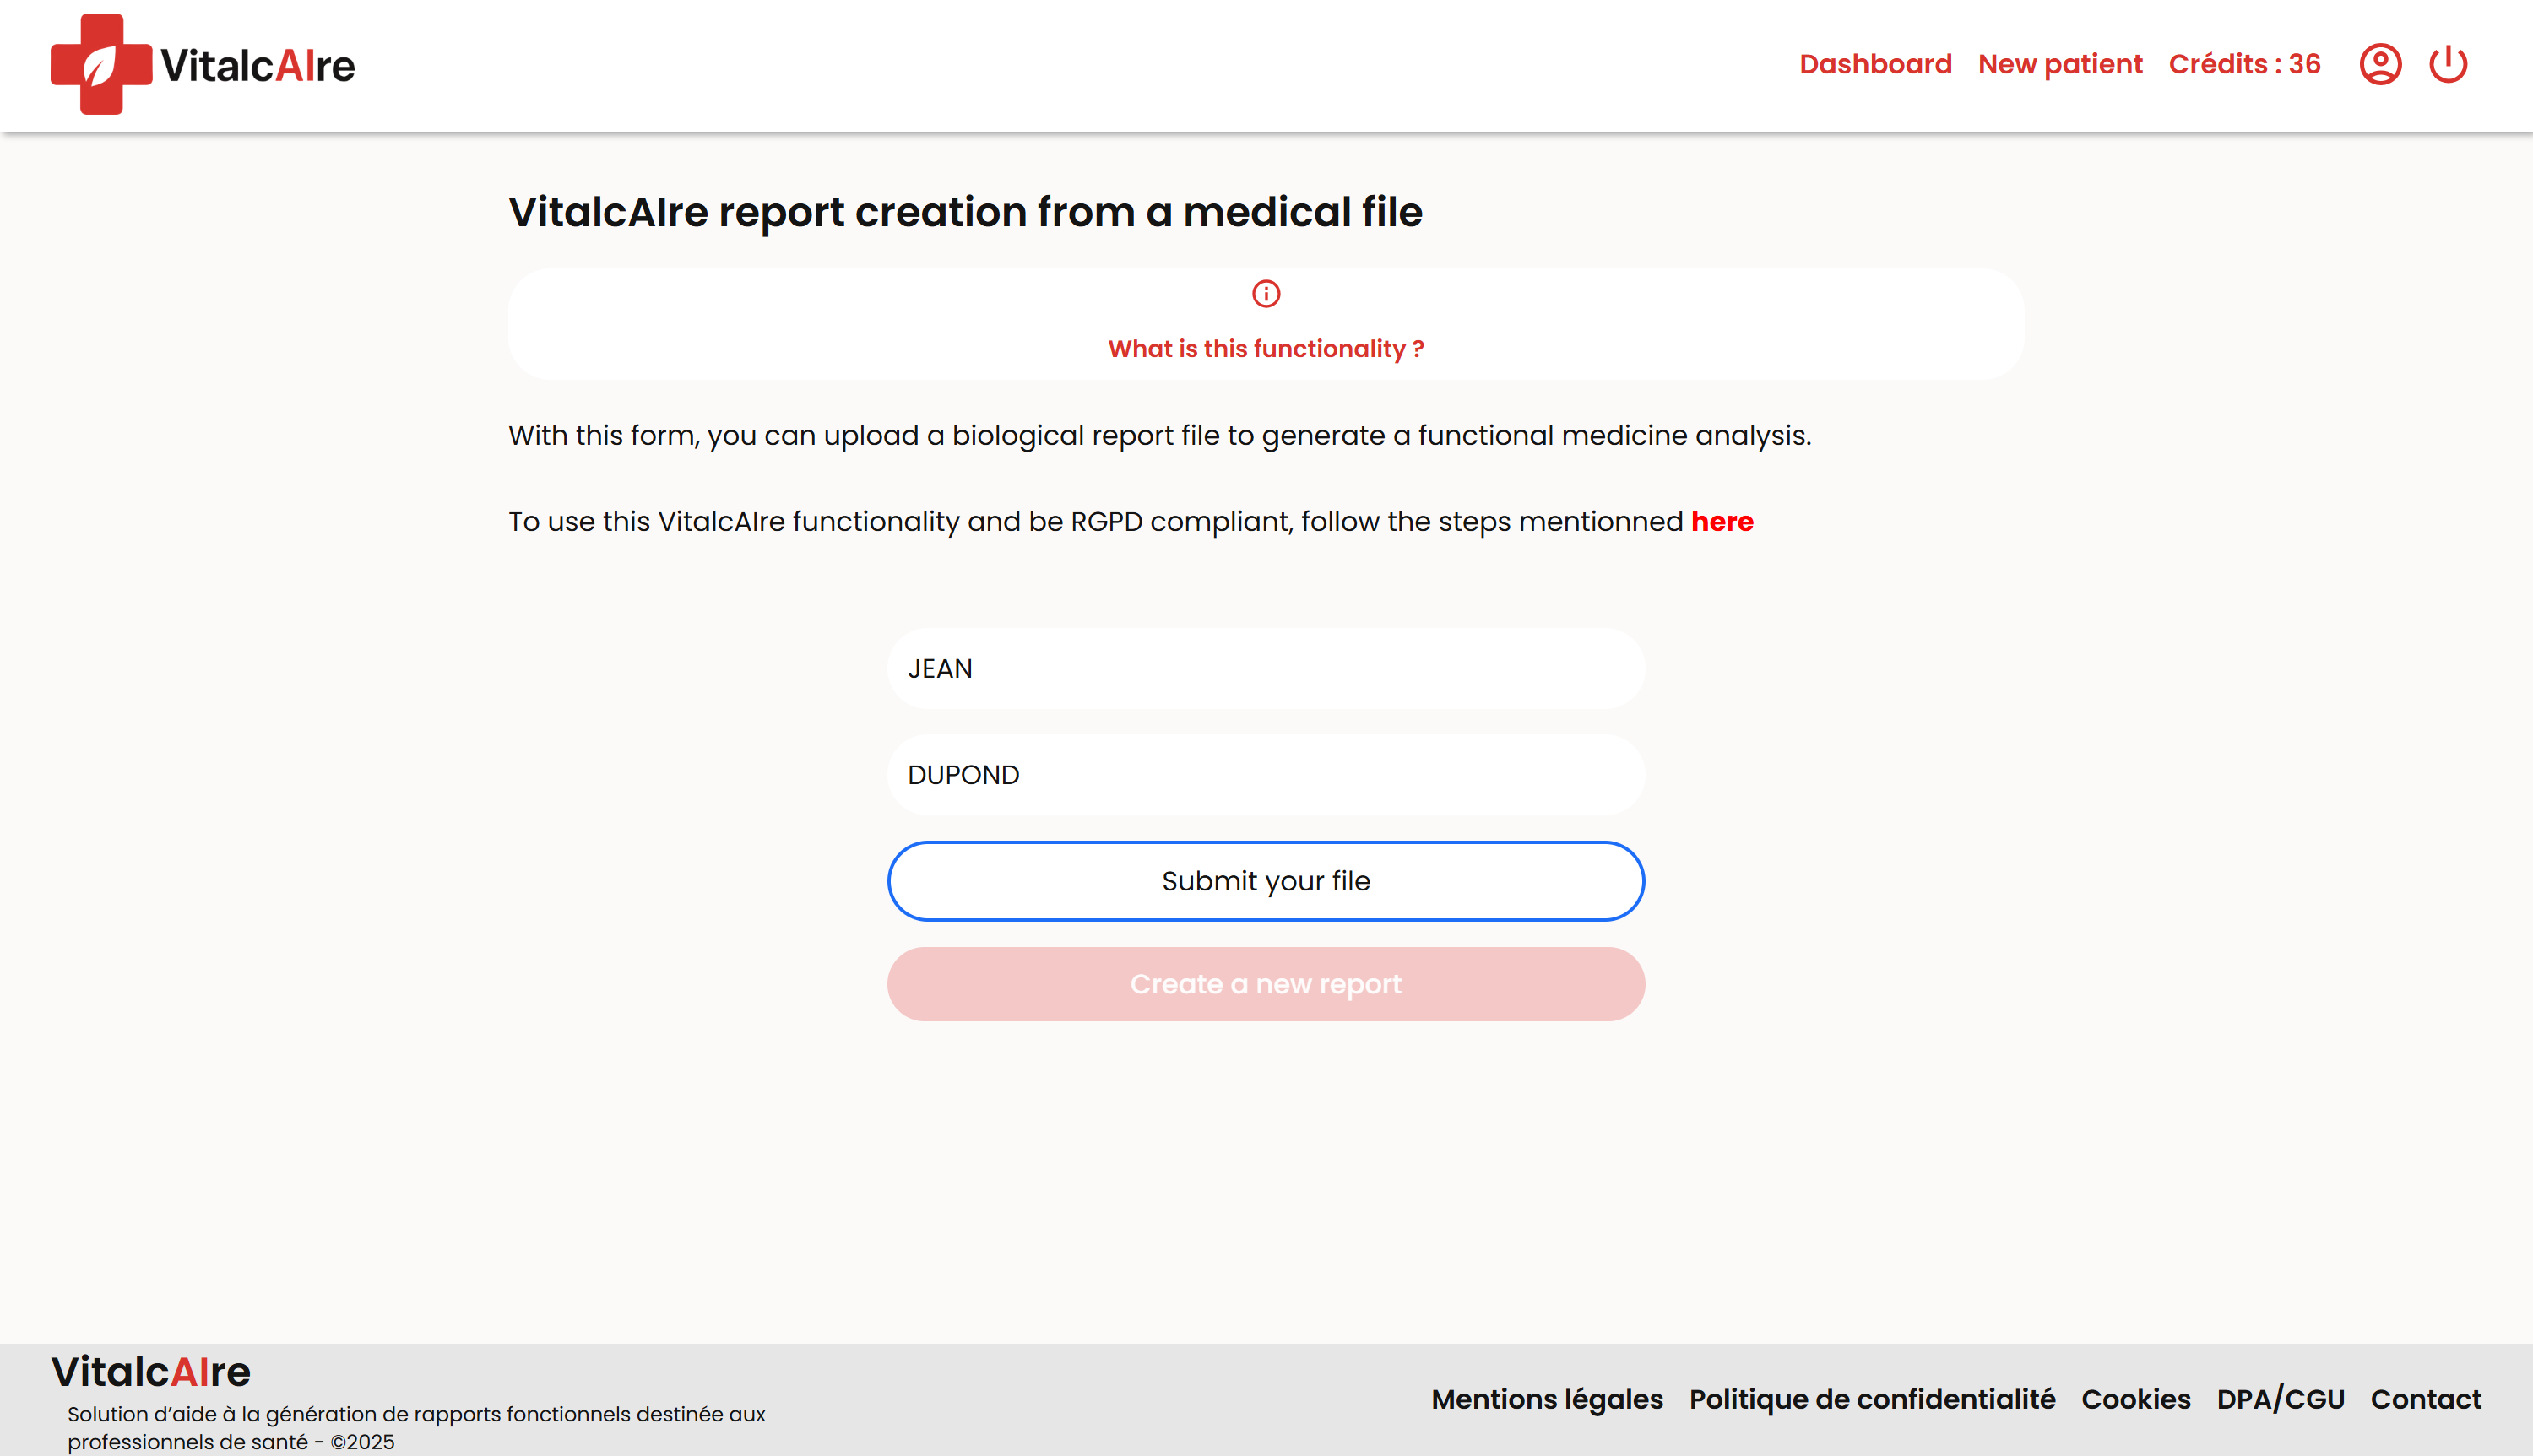This screenshot has height=1456, width=2533.
Task: Click the VitalcAIre footer wordmark
Action: (x=151, y=1372)
